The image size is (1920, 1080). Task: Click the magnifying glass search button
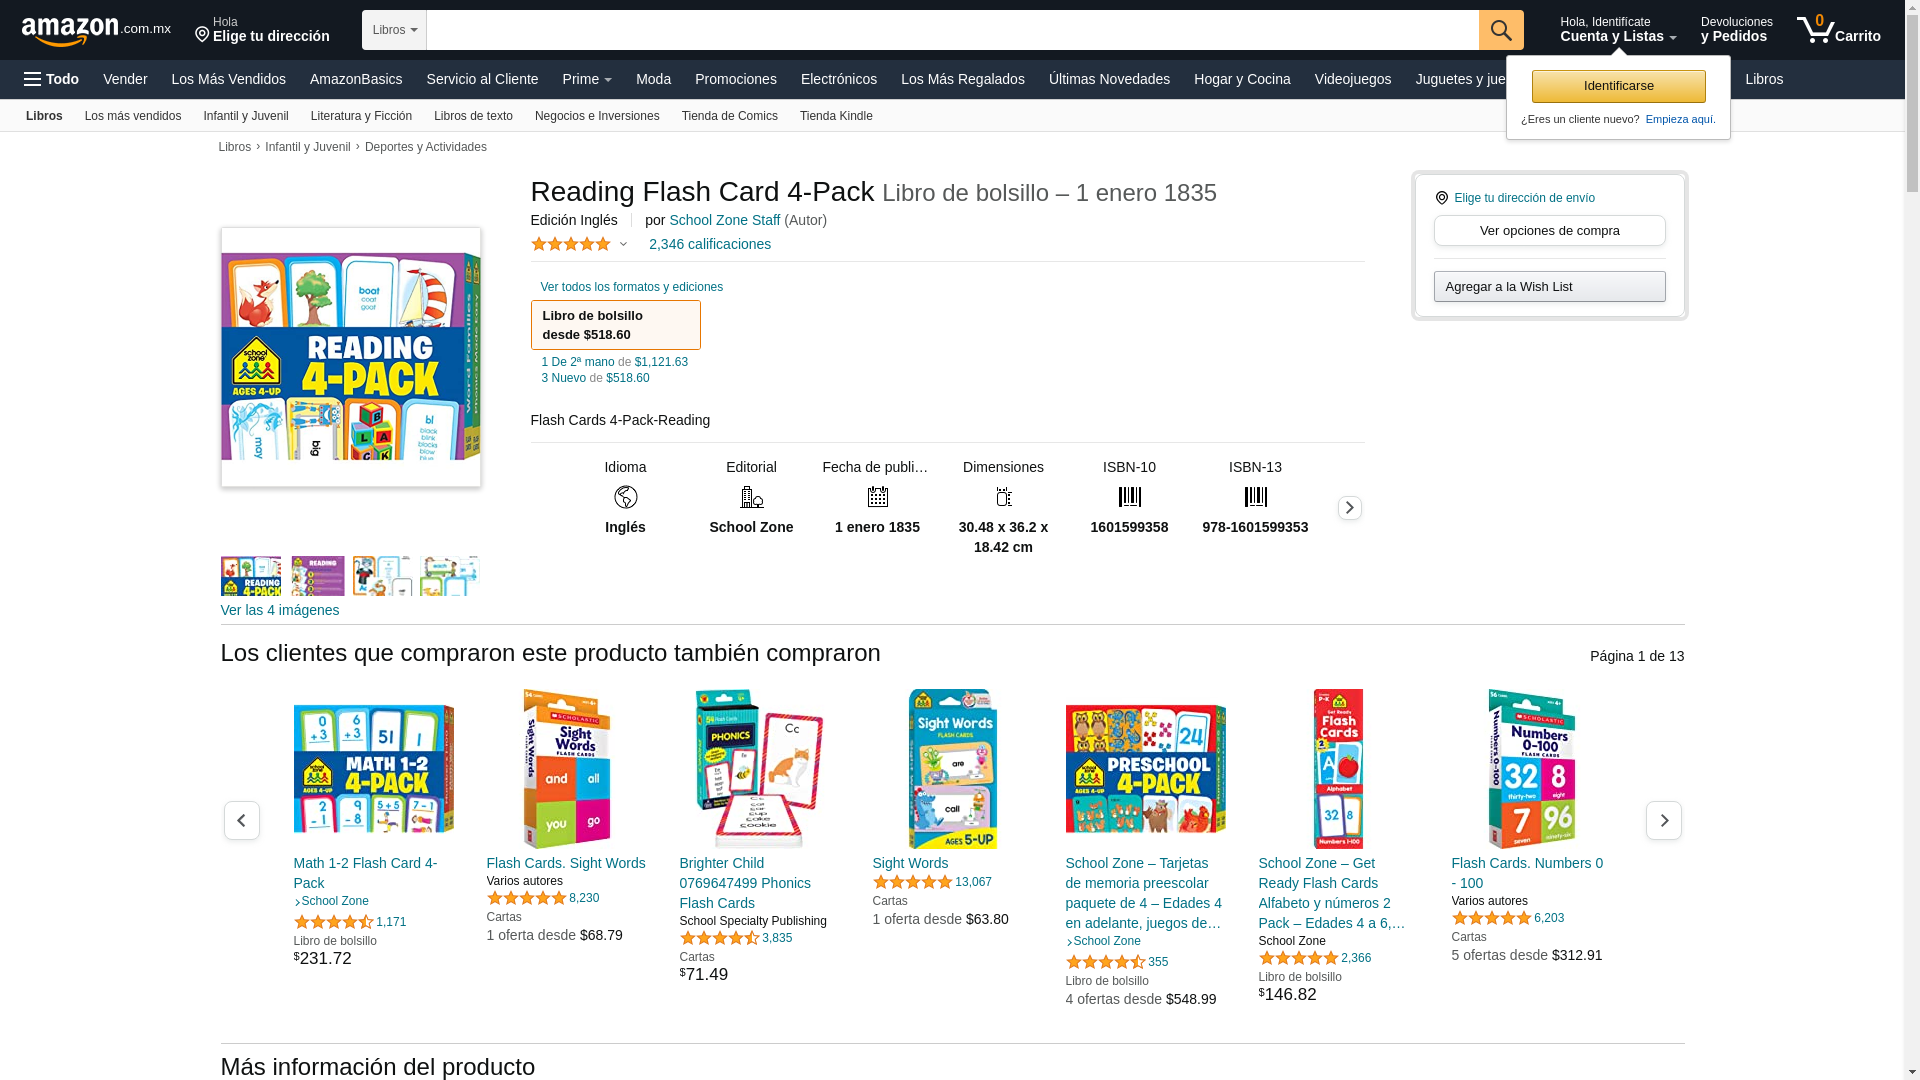[1501, 30]
